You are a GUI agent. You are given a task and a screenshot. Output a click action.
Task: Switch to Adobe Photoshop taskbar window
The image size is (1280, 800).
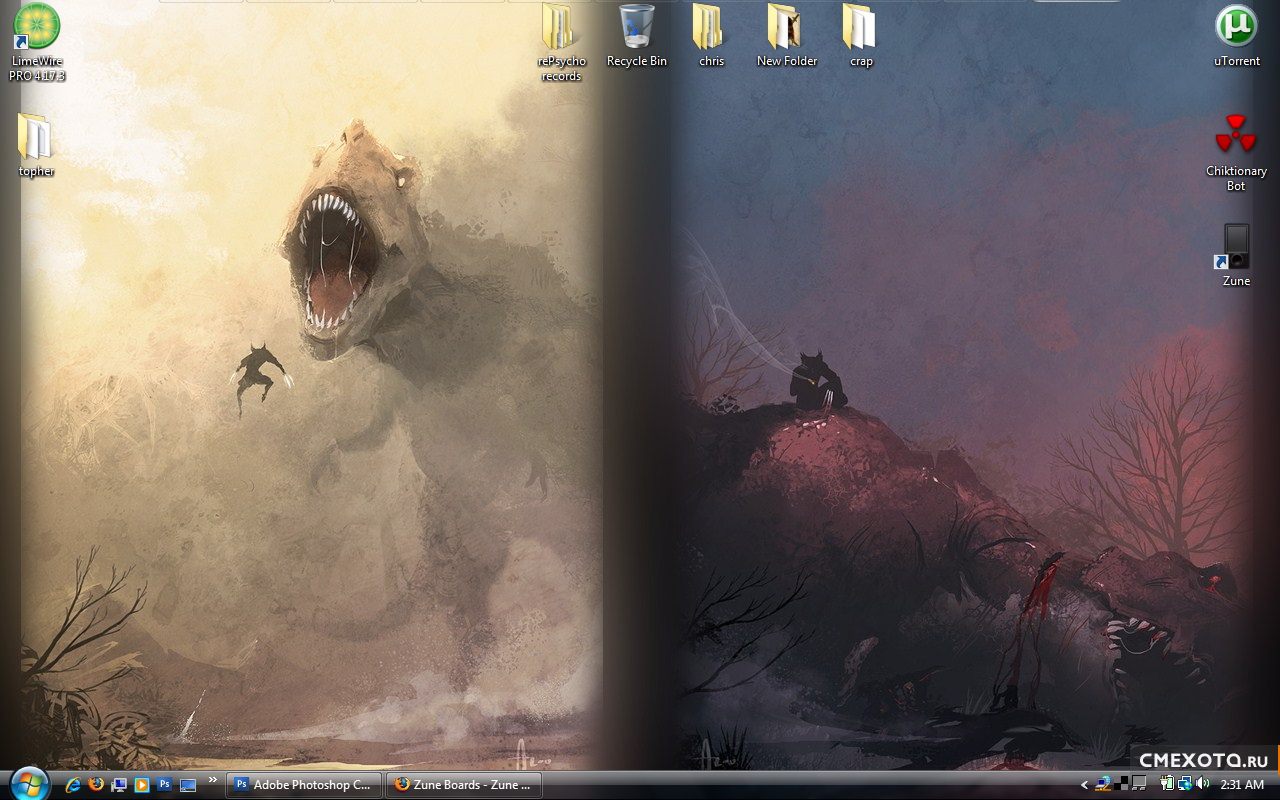coord(304,785)
